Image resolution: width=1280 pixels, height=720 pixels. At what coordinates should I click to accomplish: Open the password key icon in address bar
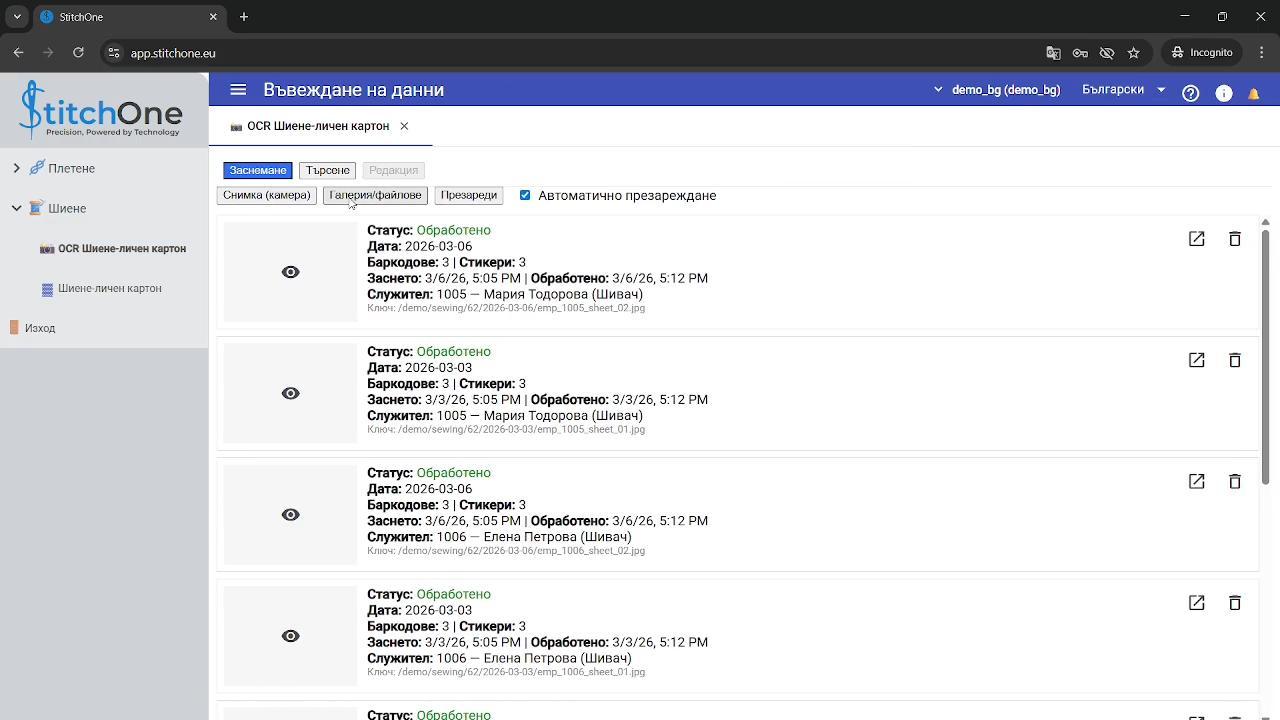click(x=1080, y=53)
